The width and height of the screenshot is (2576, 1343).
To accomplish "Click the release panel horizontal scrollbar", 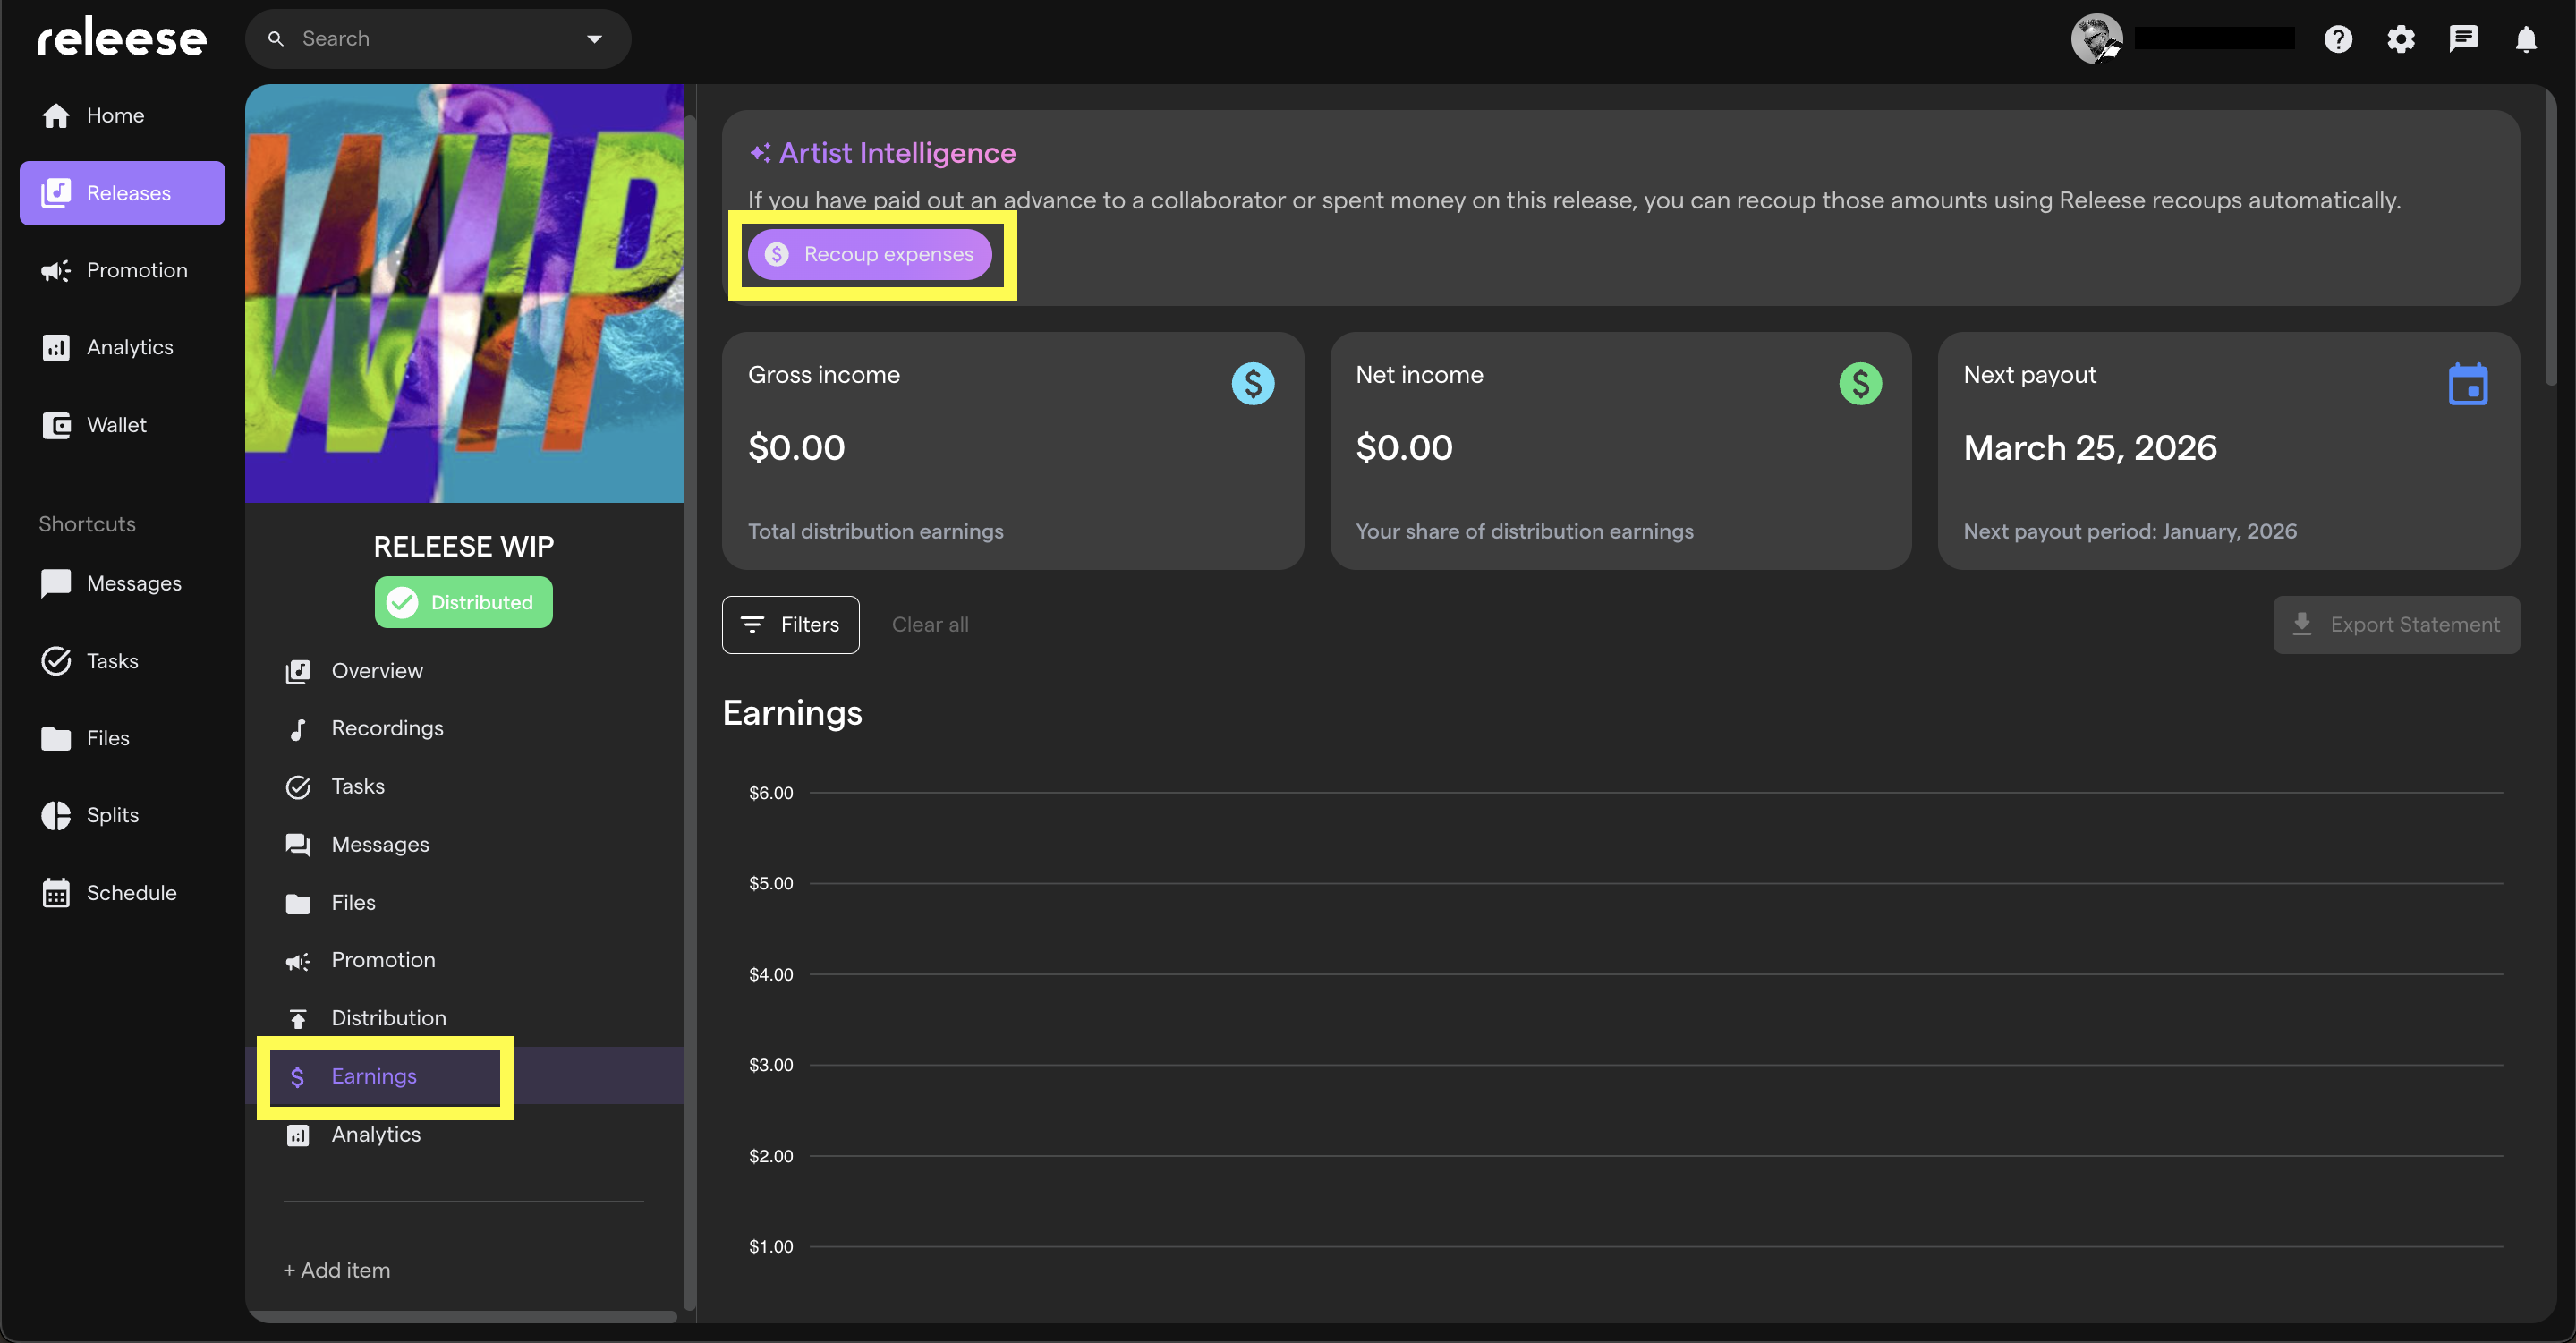I will point(464,1316).
